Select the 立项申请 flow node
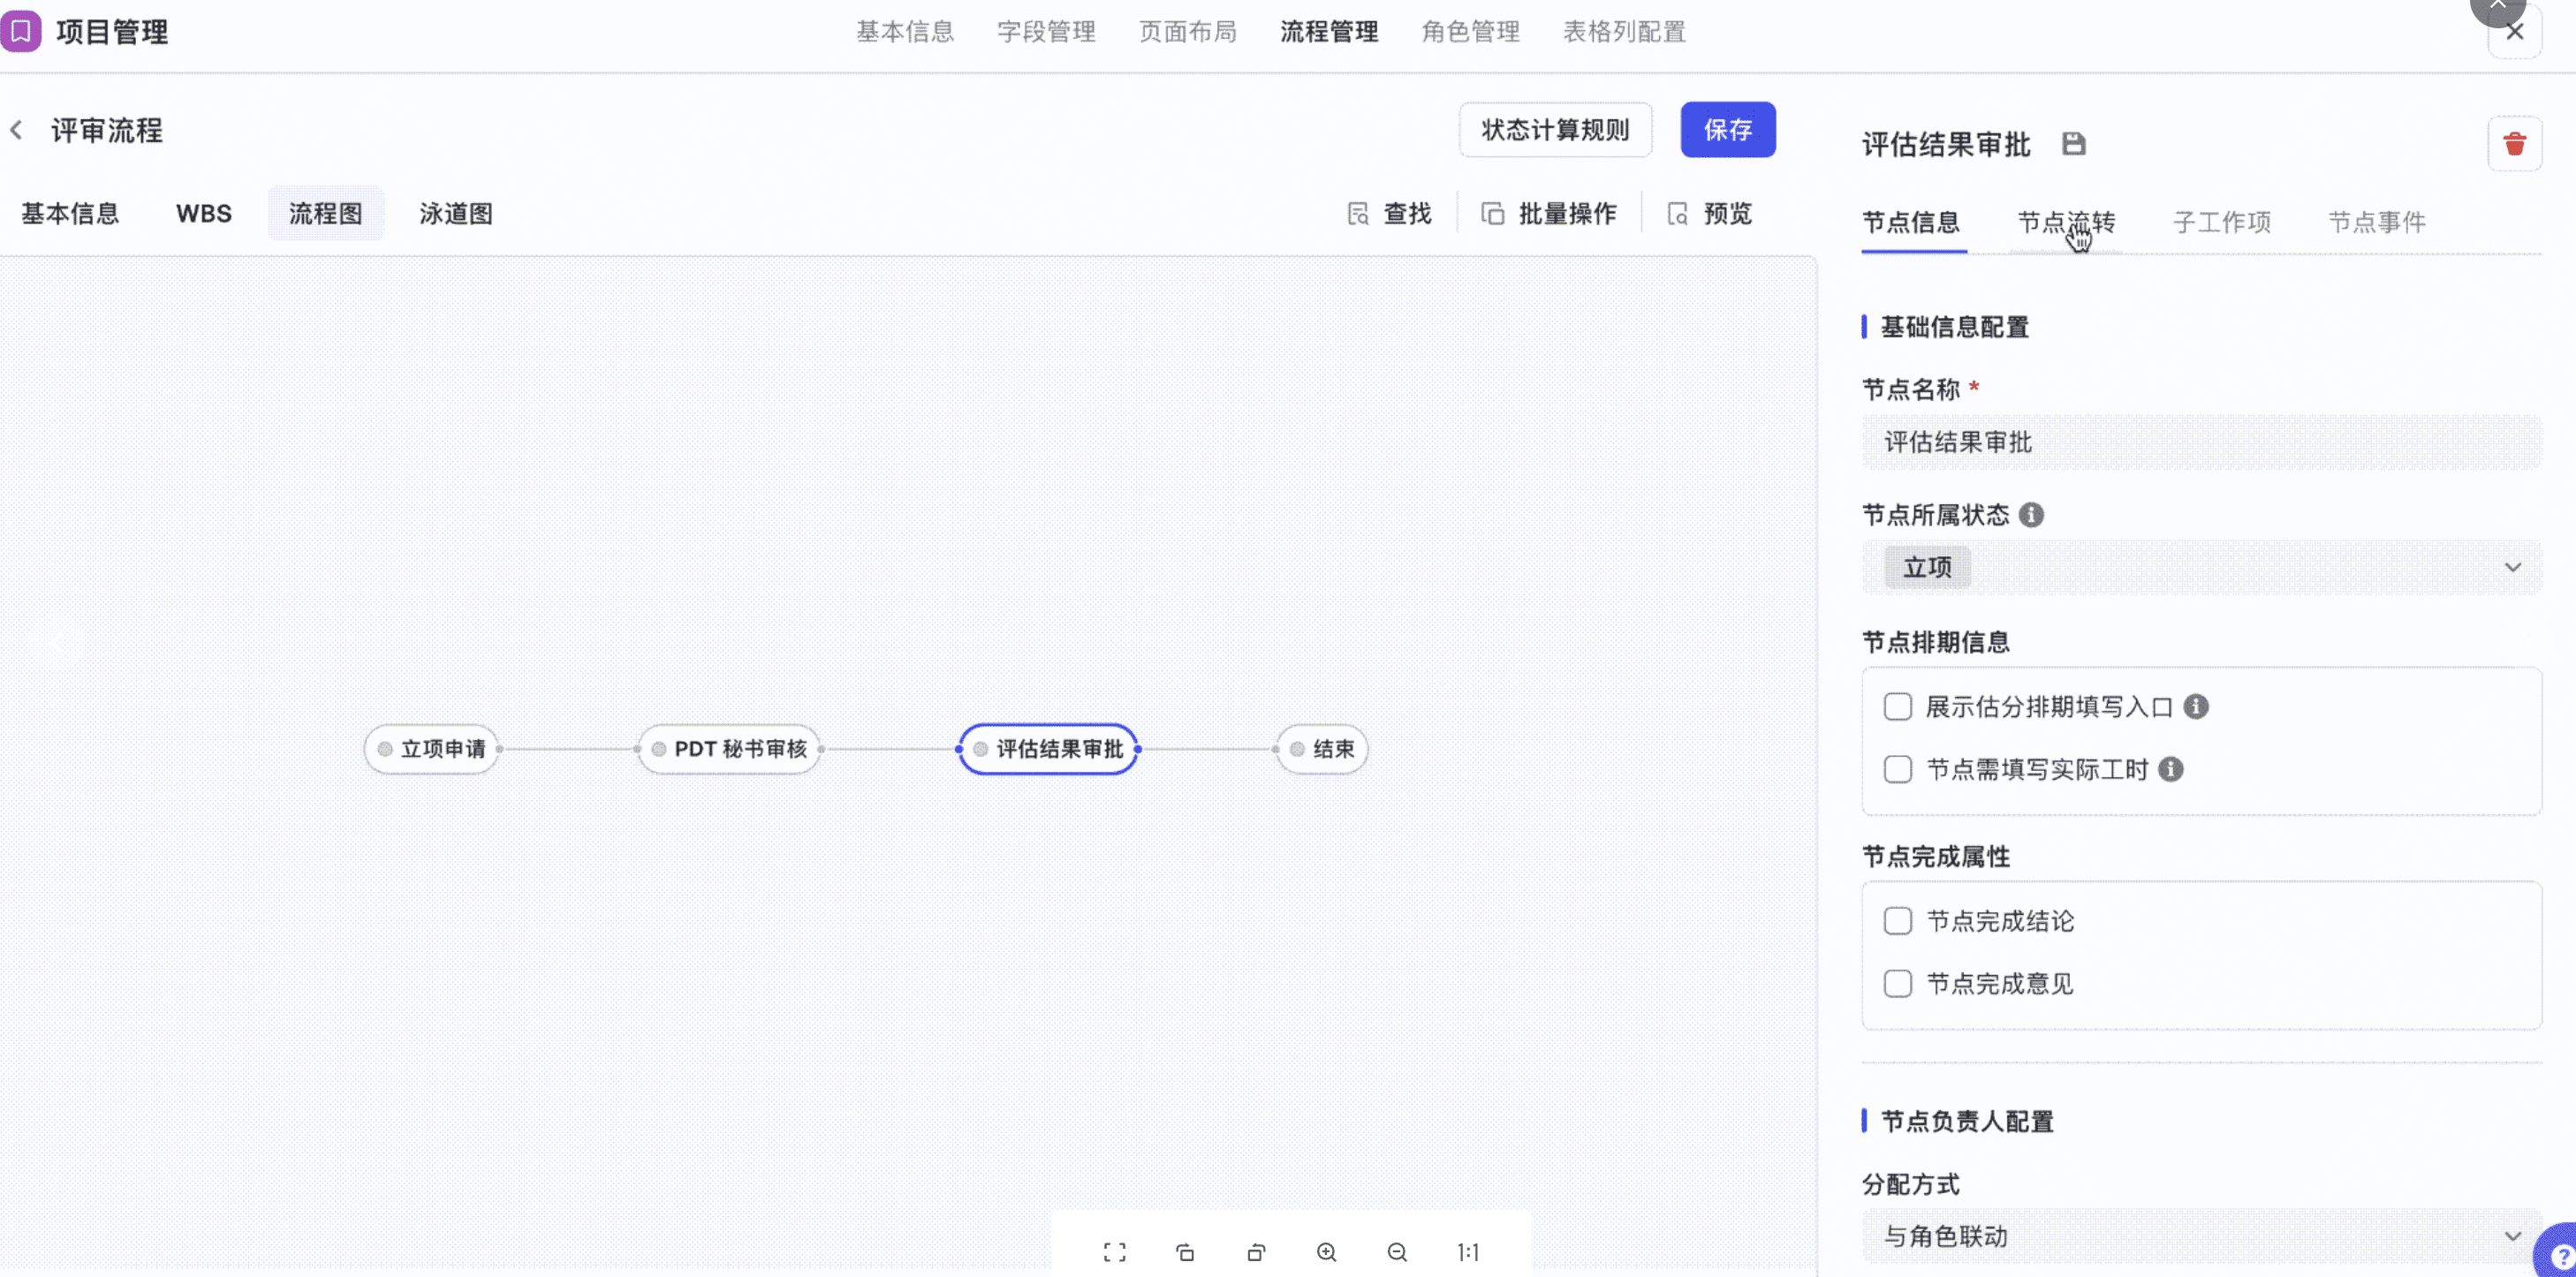This screenshot has height=1277, width=2576. click(431, 749)
